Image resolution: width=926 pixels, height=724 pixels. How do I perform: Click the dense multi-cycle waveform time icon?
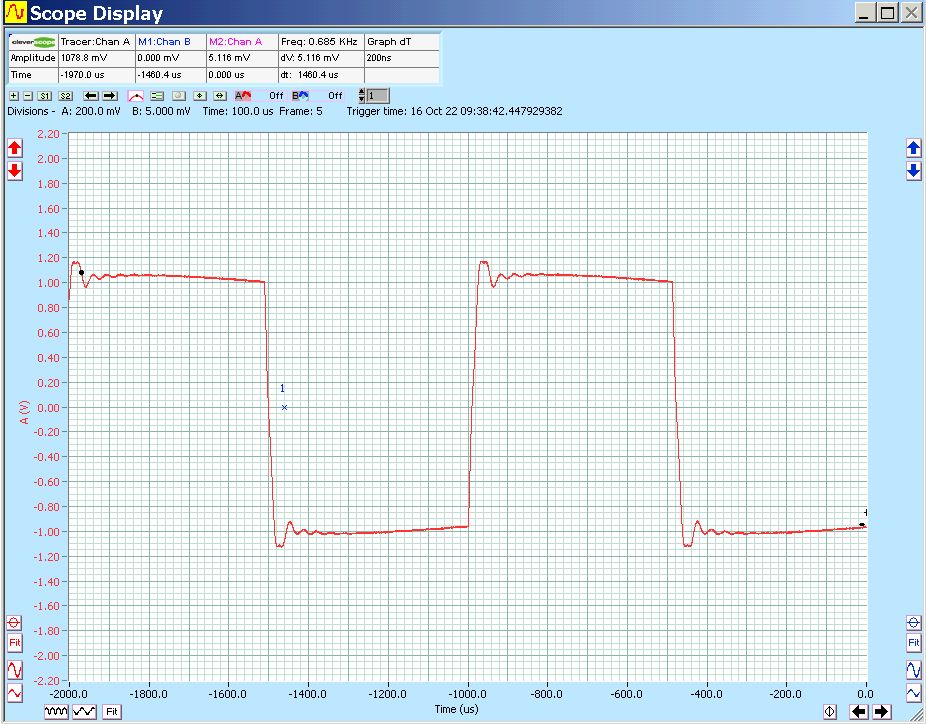56,712
